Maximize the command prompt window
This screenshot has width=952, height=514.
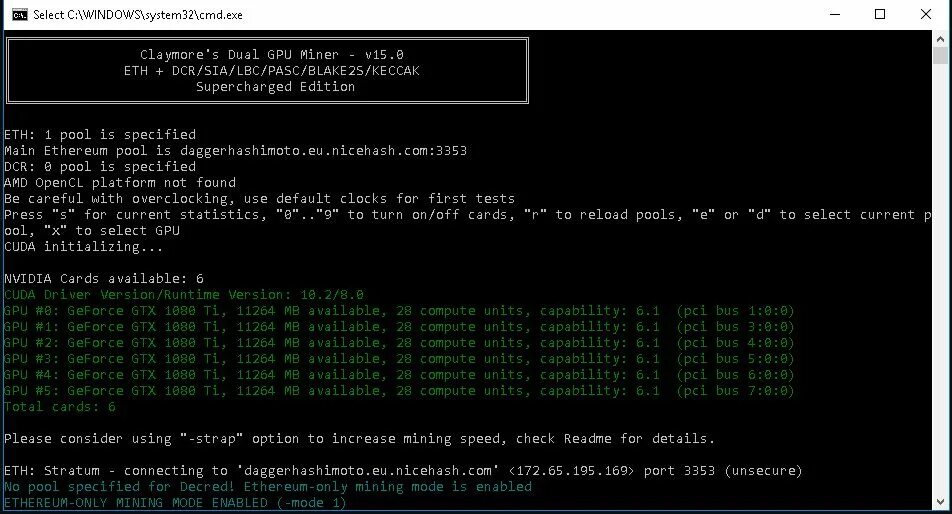[x=880, y=15]
